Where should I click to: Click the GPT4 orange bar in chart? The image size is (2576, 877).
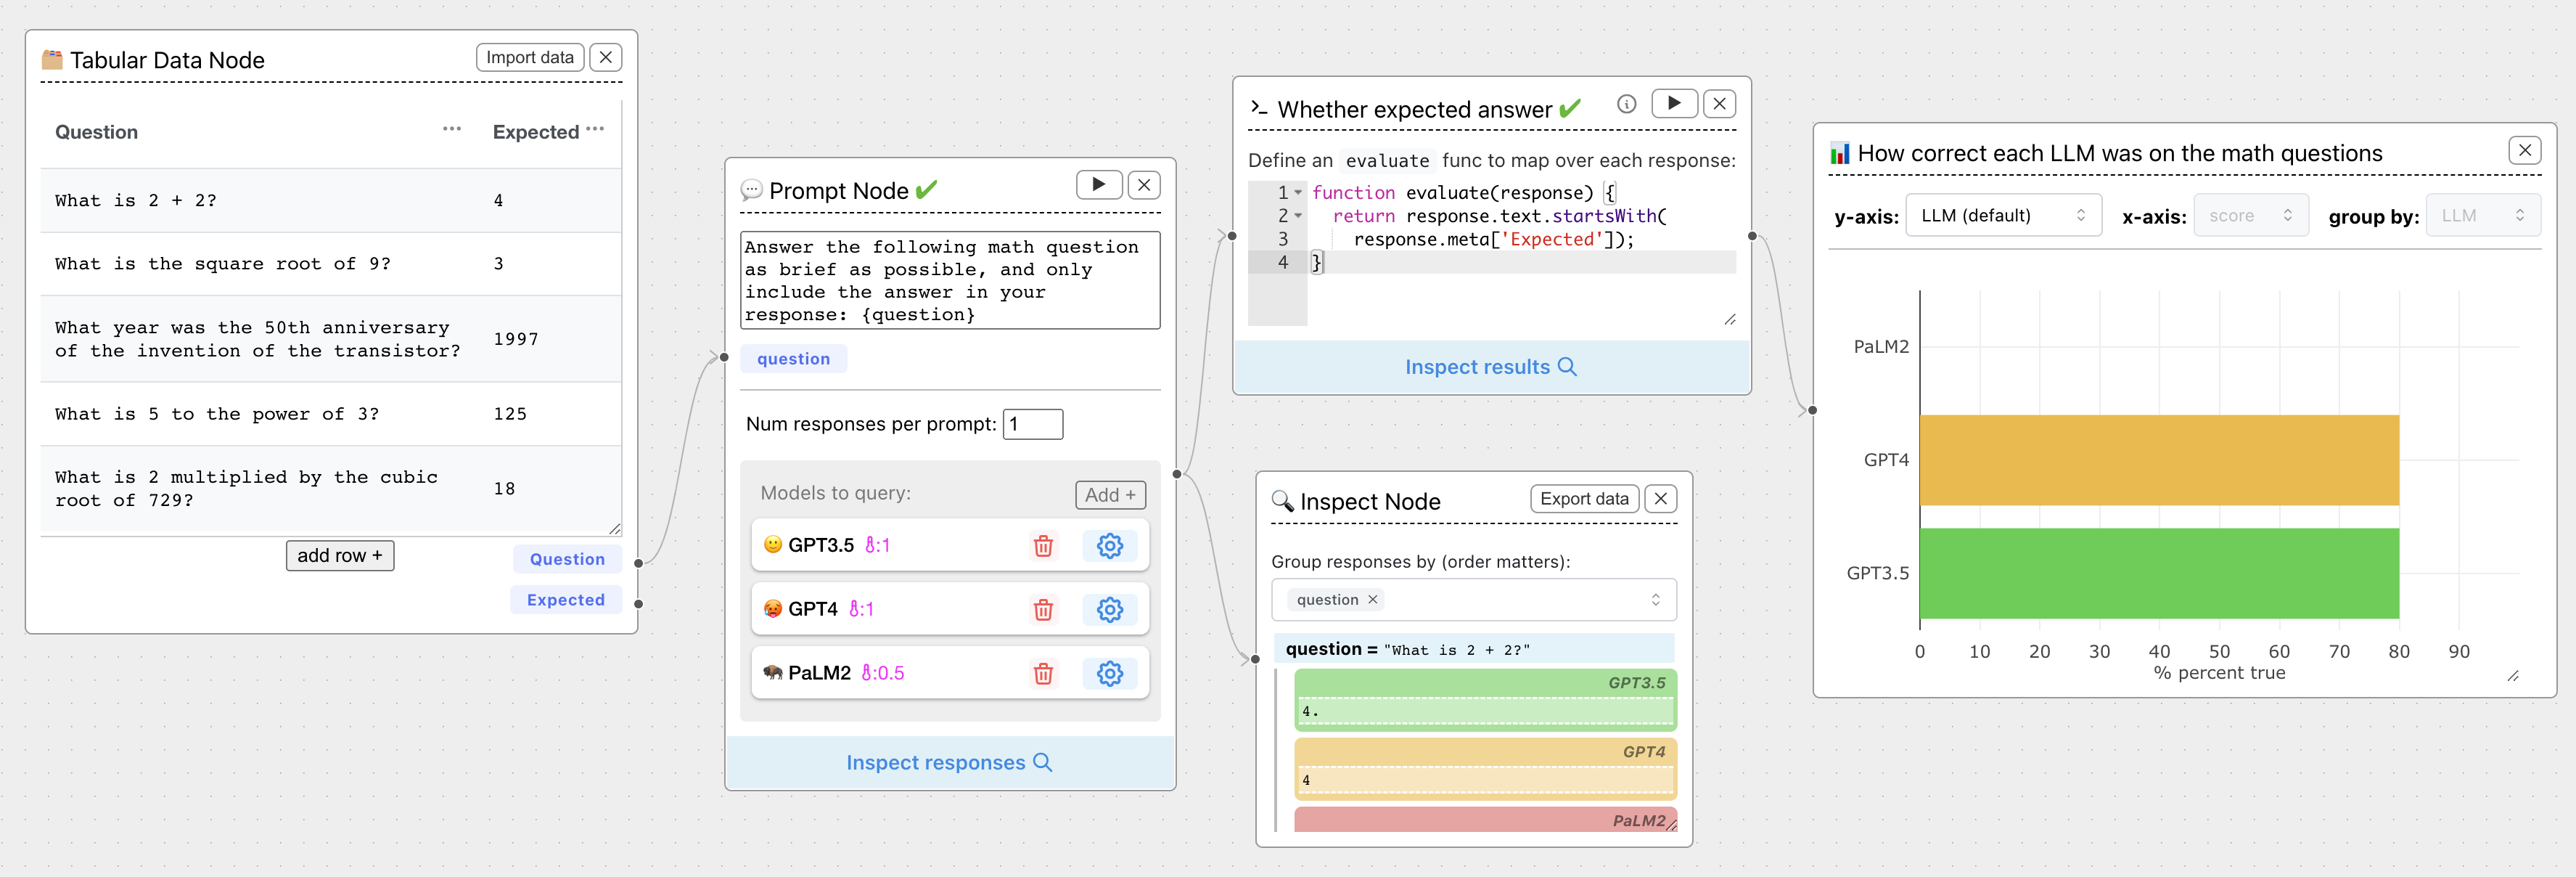2158,460
